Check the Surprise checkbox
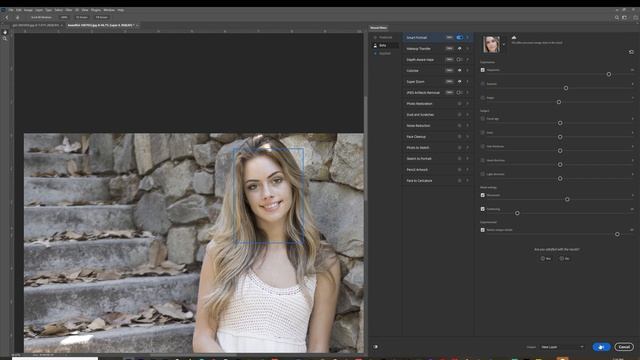 (482, 84)
